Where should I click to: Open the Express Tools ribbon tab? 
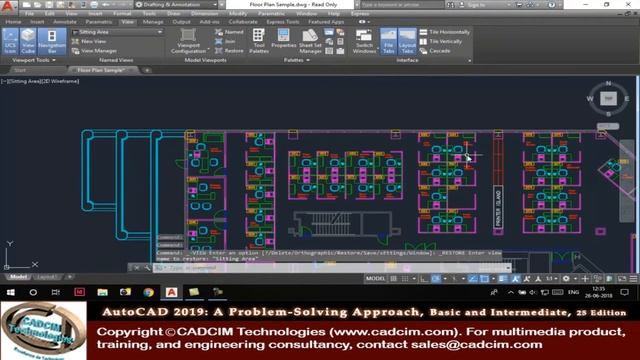click(x=282, y=22)
